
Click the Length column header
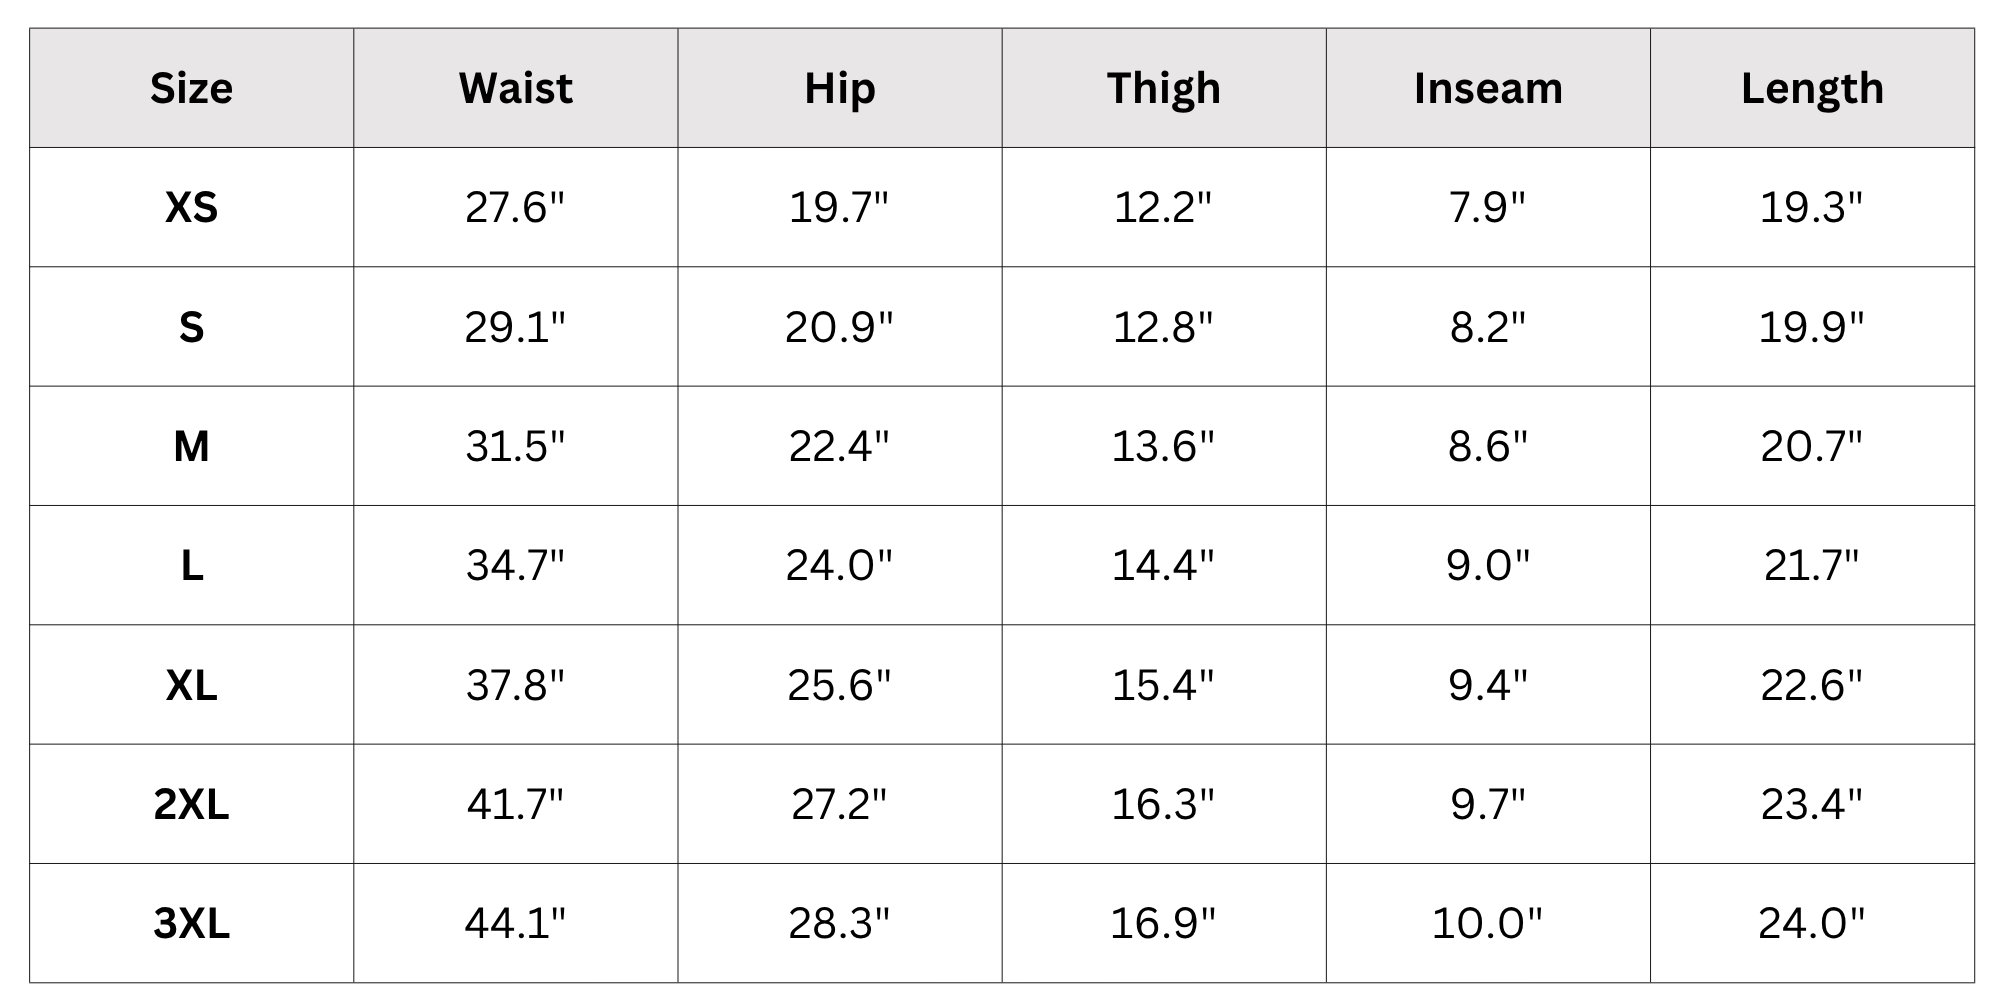[x=1812, y=89]
